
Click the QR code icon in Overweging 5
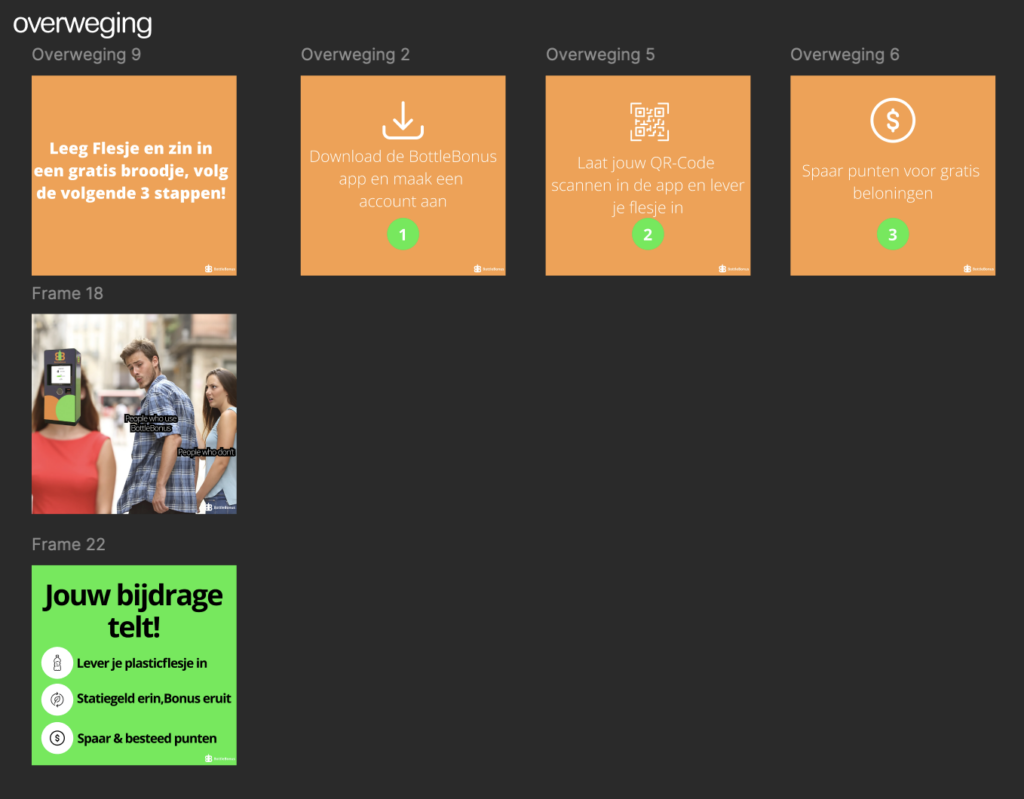point(649,122)
